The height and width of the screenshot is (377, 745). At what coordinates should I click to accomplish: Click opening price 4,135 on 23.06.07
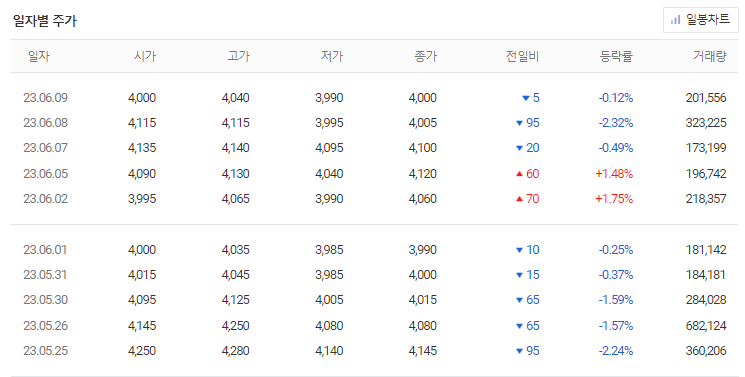point(142,148)
